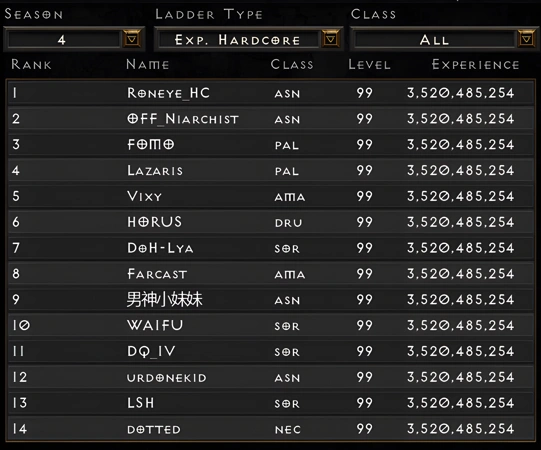Click the dotted necromancer entry
The image size is (541, 450).
click(271, 429)
